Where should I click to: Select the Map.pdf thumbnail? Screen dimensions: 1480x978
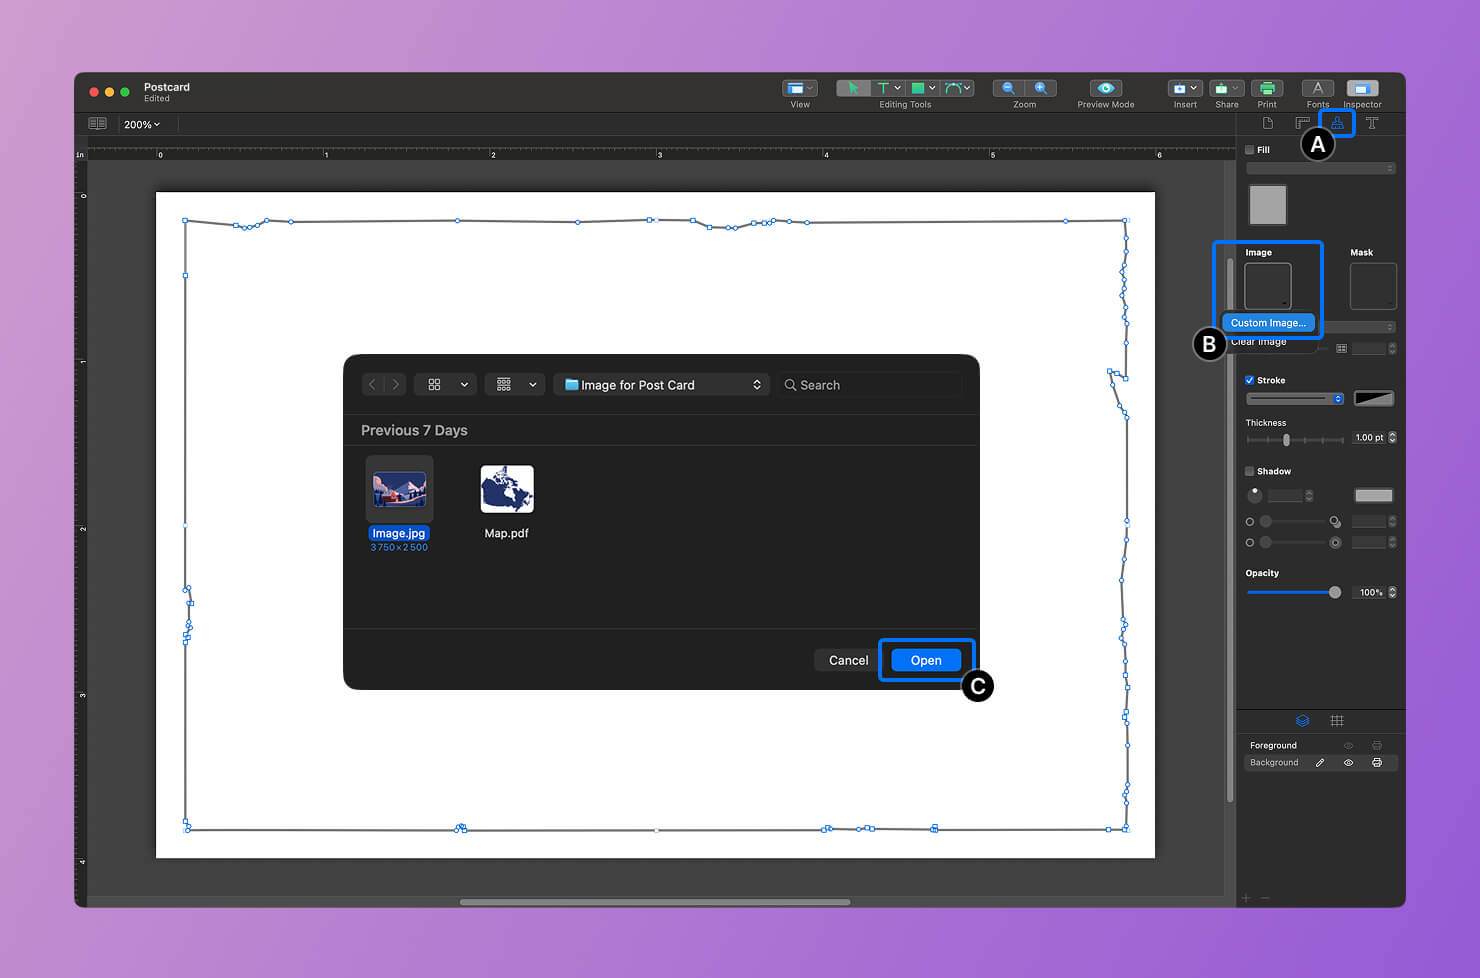coord(506,489)
